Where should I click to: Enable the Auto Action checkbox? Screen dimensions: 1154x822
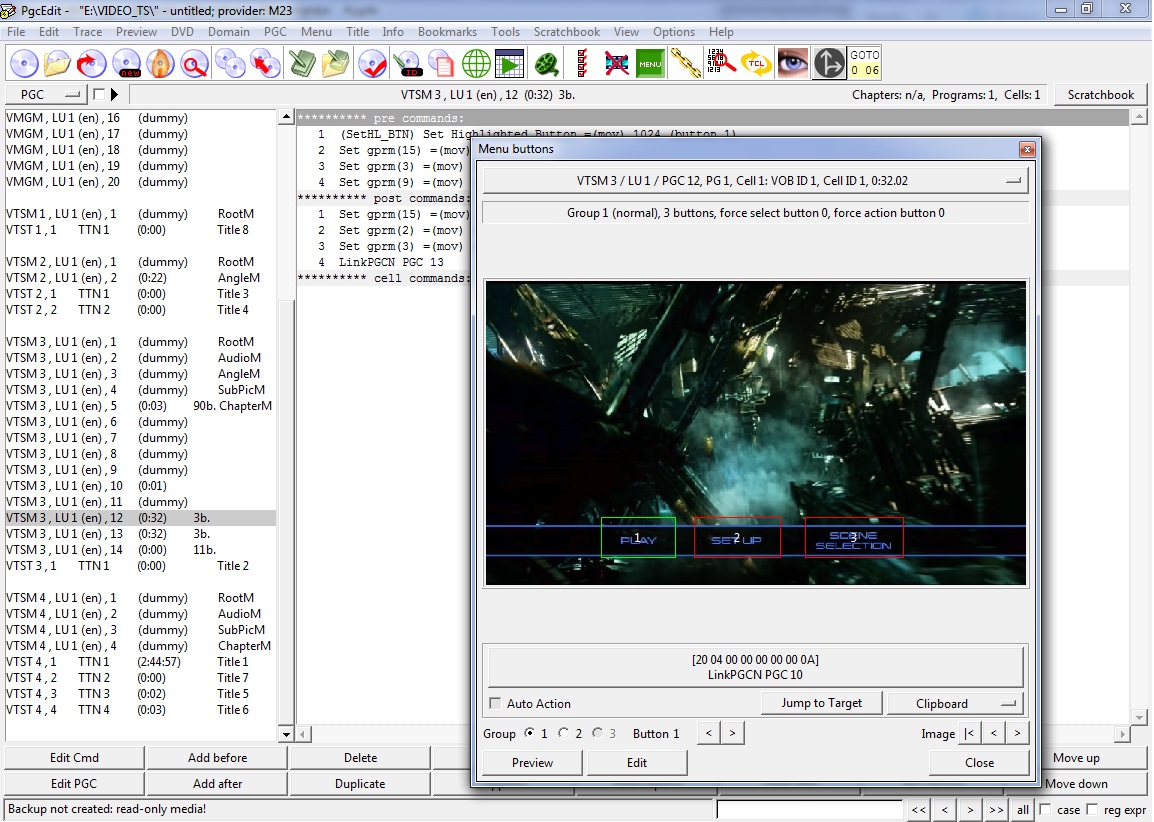pos(495,704)
